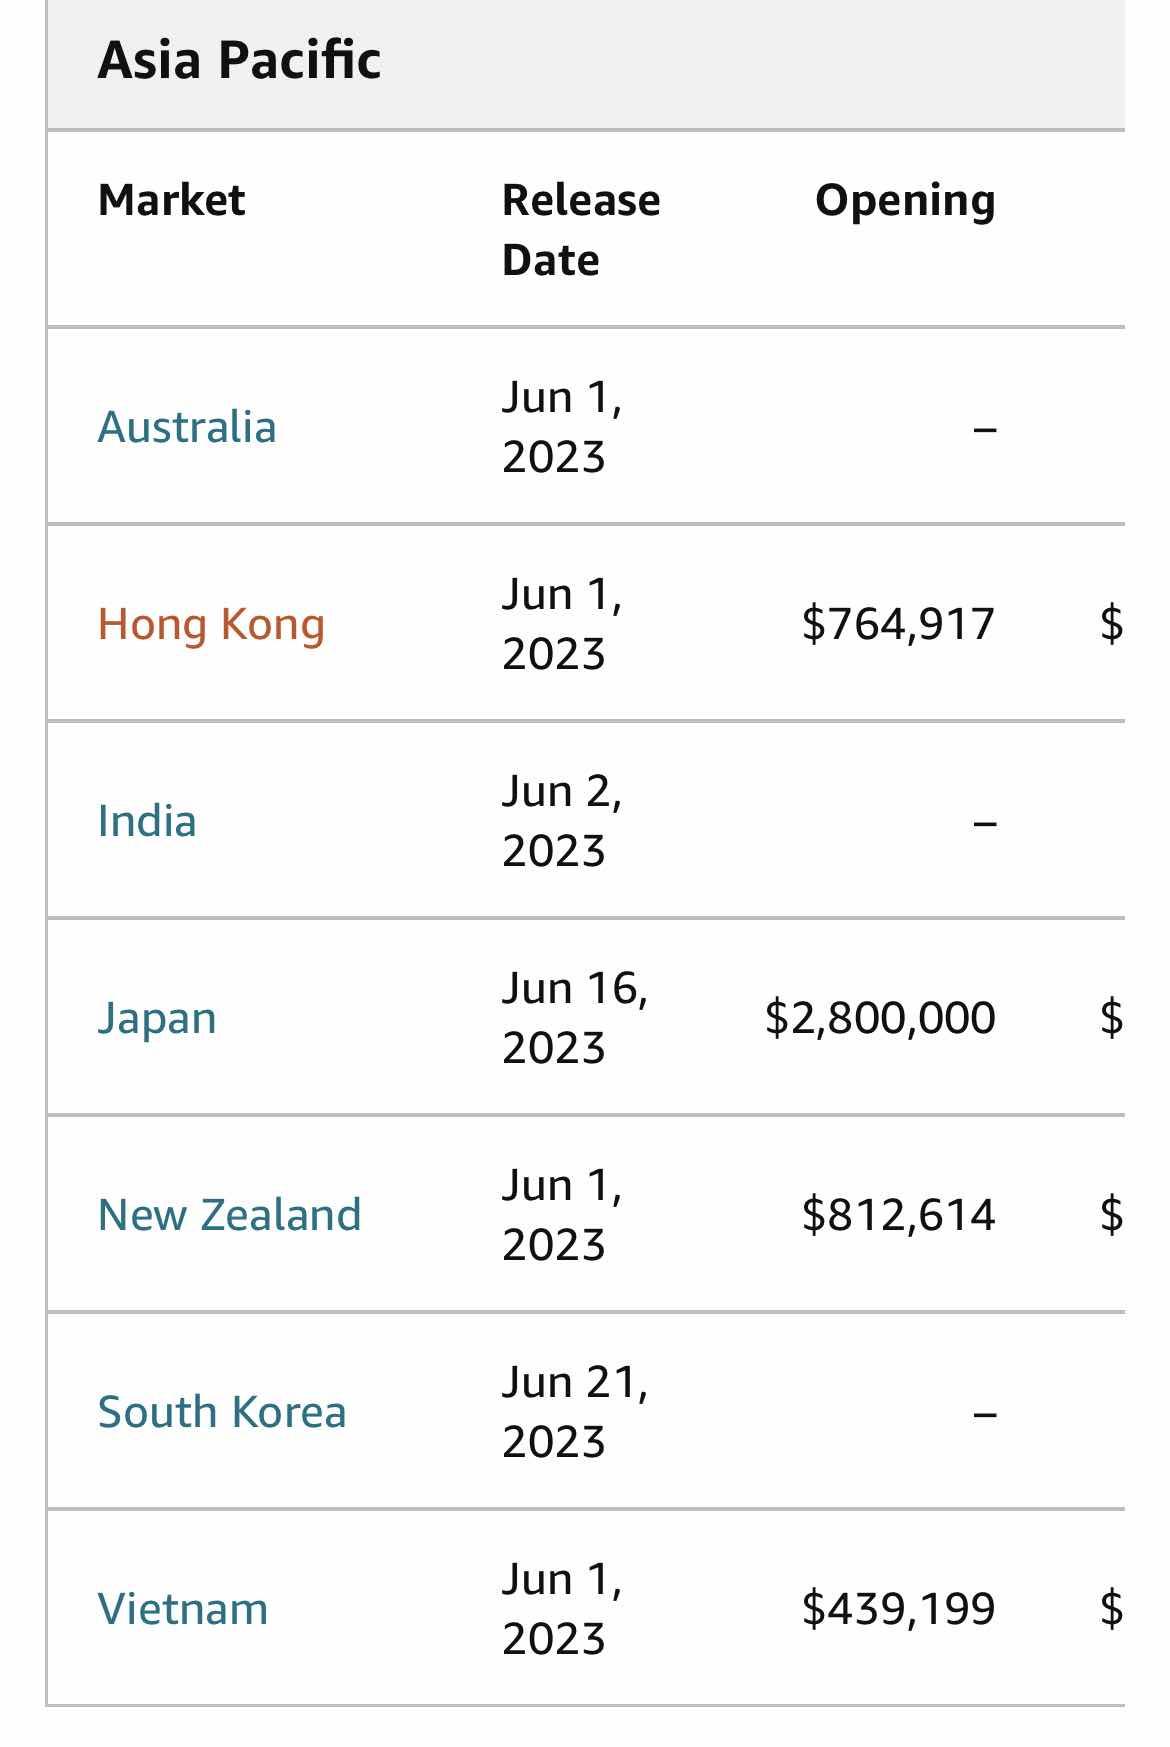Image resolution: width=1170 pixels, height=1747 pixels.
Task: Click South Korea's Jun 21, 2023 date
Action: pyautogui.click(x=574, y=1412)
